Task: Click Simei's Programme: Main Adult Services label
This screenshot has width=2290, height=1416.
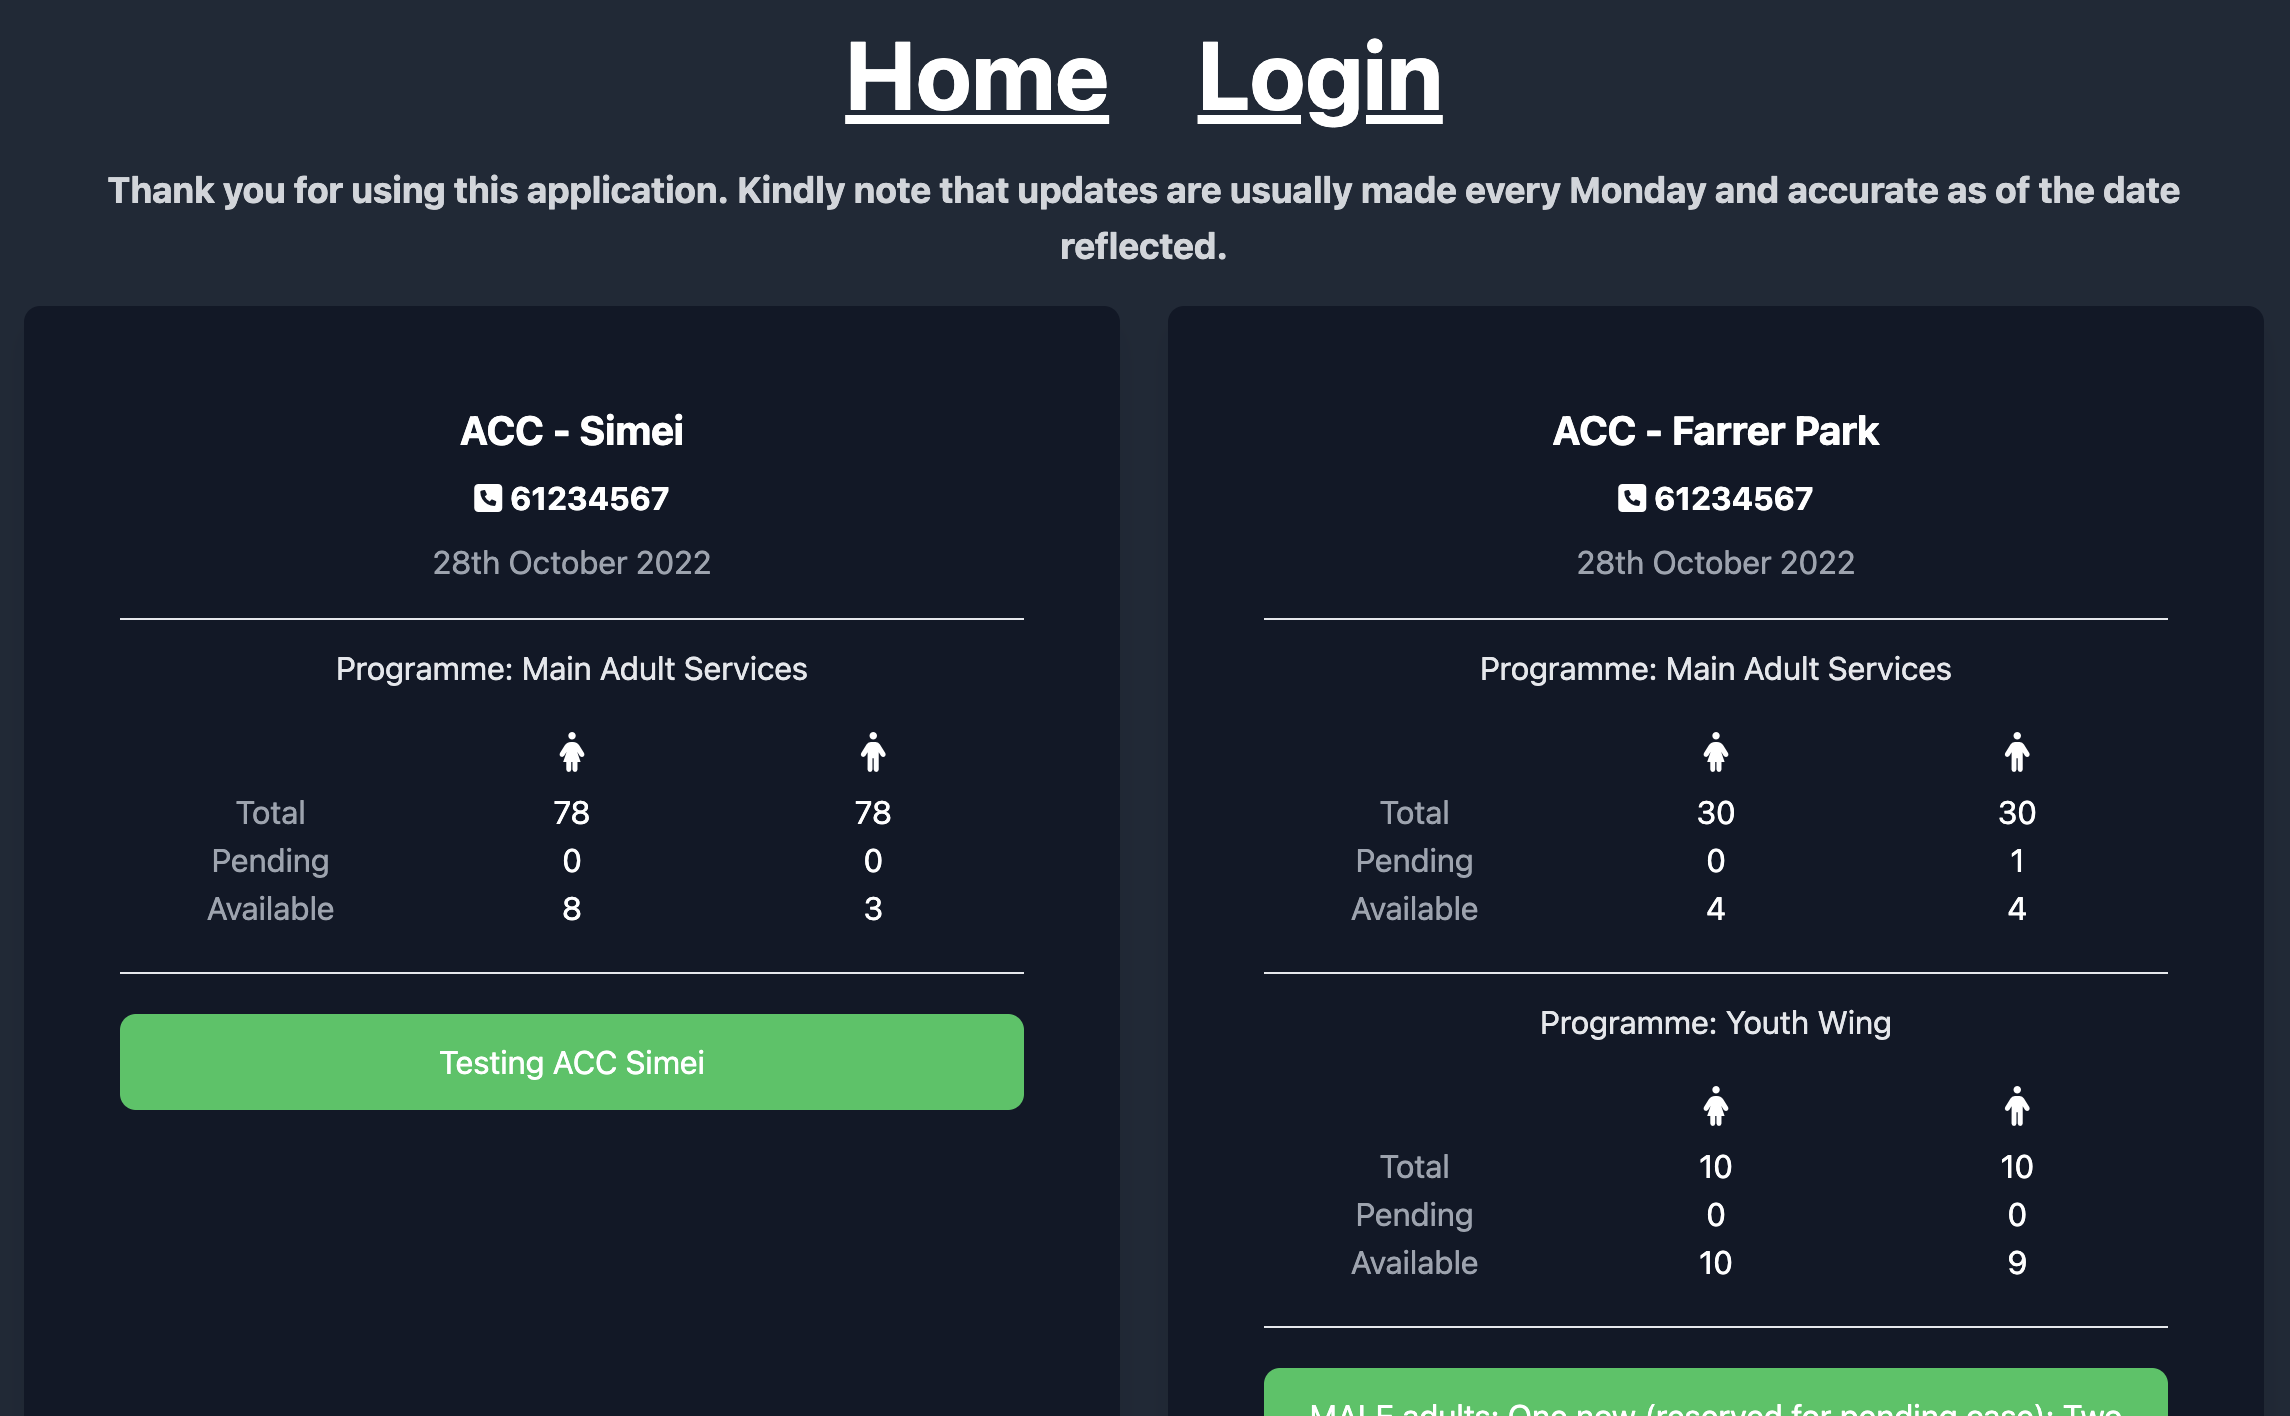Action: pos(572,669)
